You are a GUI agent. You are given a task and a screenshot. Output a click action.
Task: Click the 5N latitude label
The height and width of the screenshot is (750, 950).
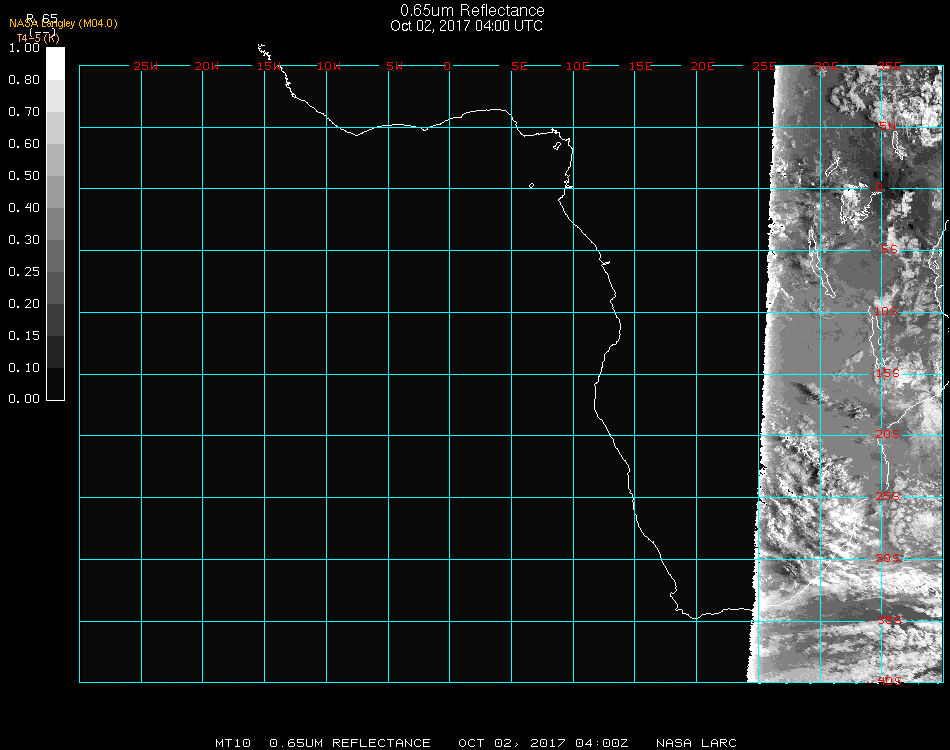pyautogui.click(x=888, y=126)
